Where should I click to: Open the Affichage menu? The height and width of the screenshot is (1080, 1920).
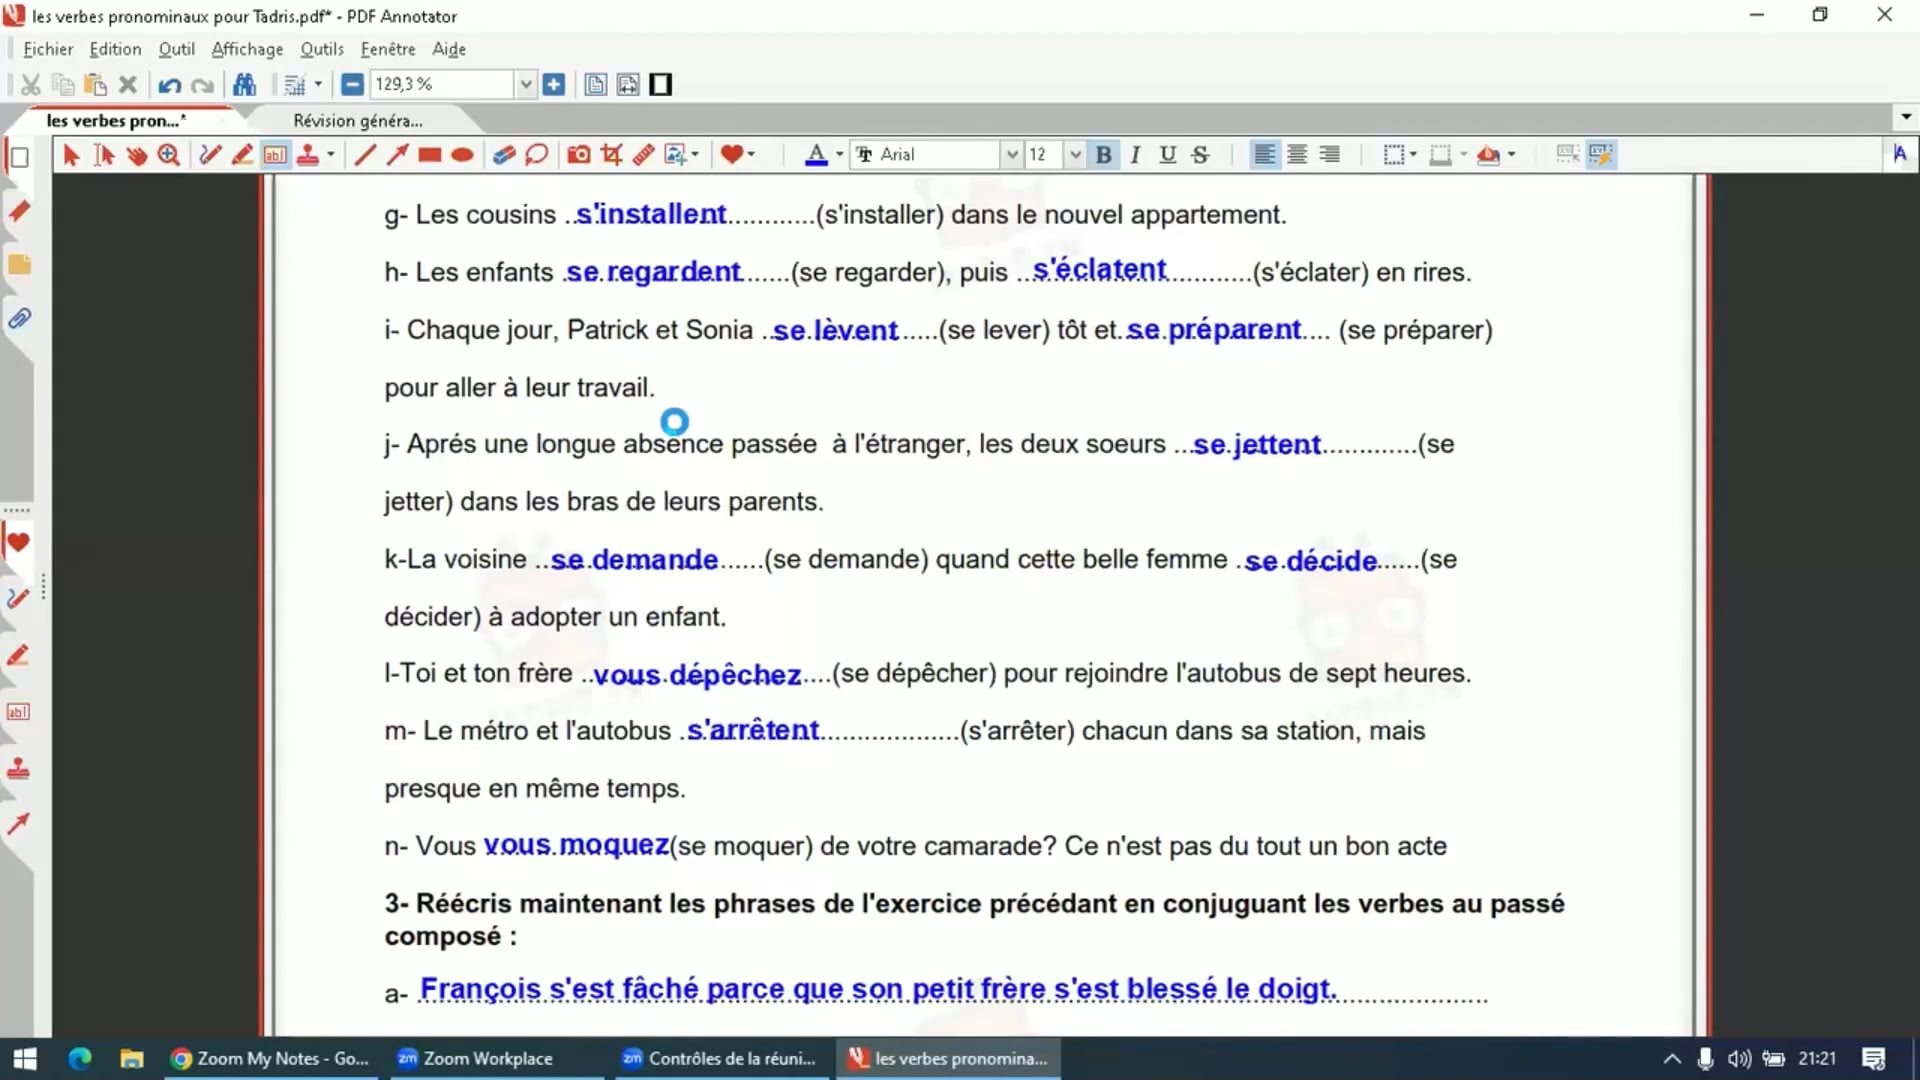[x=247, y=49]
